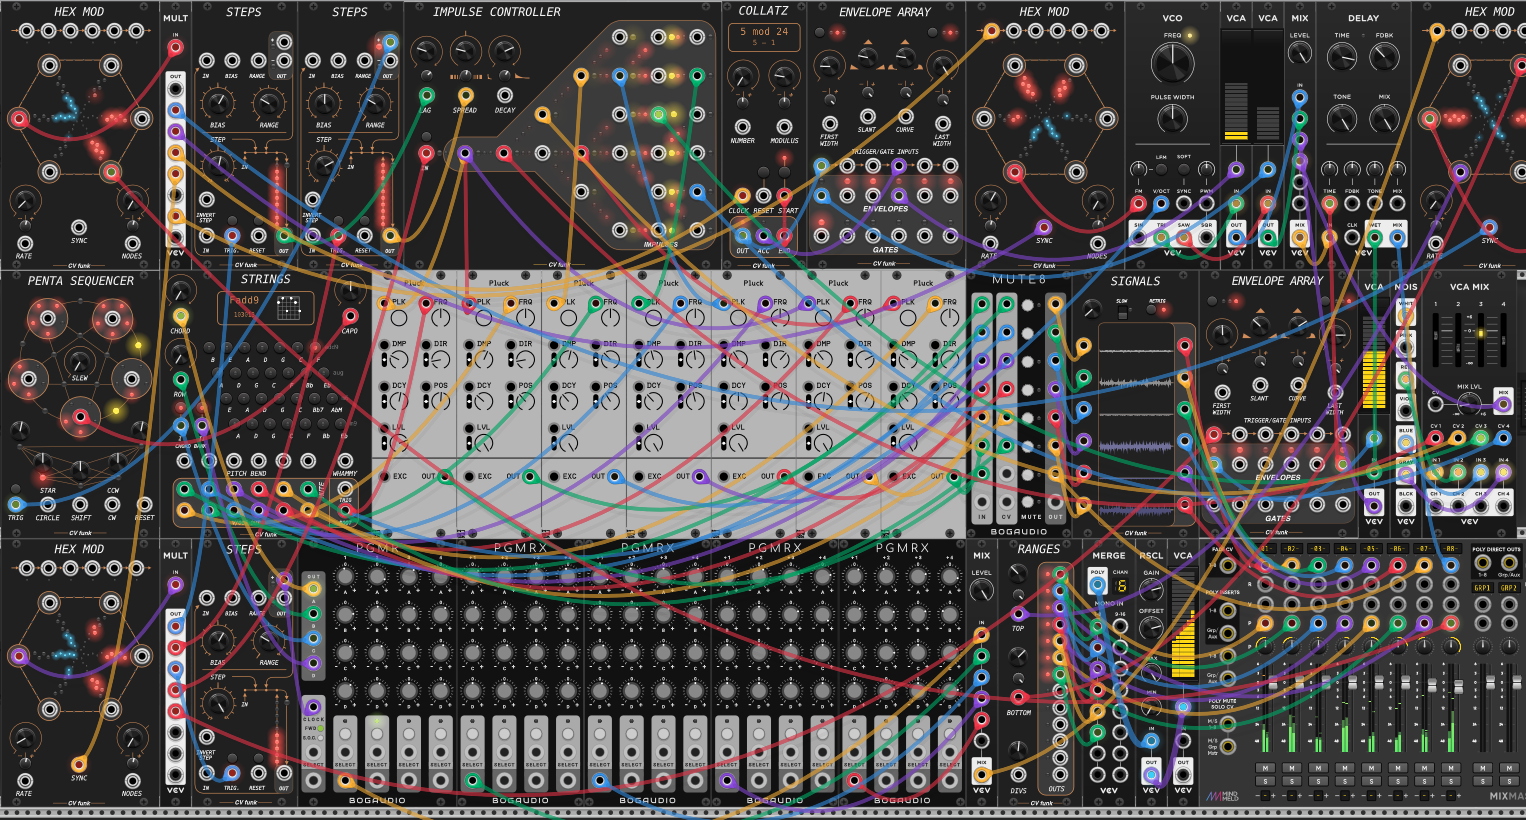
Task: Click the Strings Fadd9 chord display
Action: [x=265, y=308]
